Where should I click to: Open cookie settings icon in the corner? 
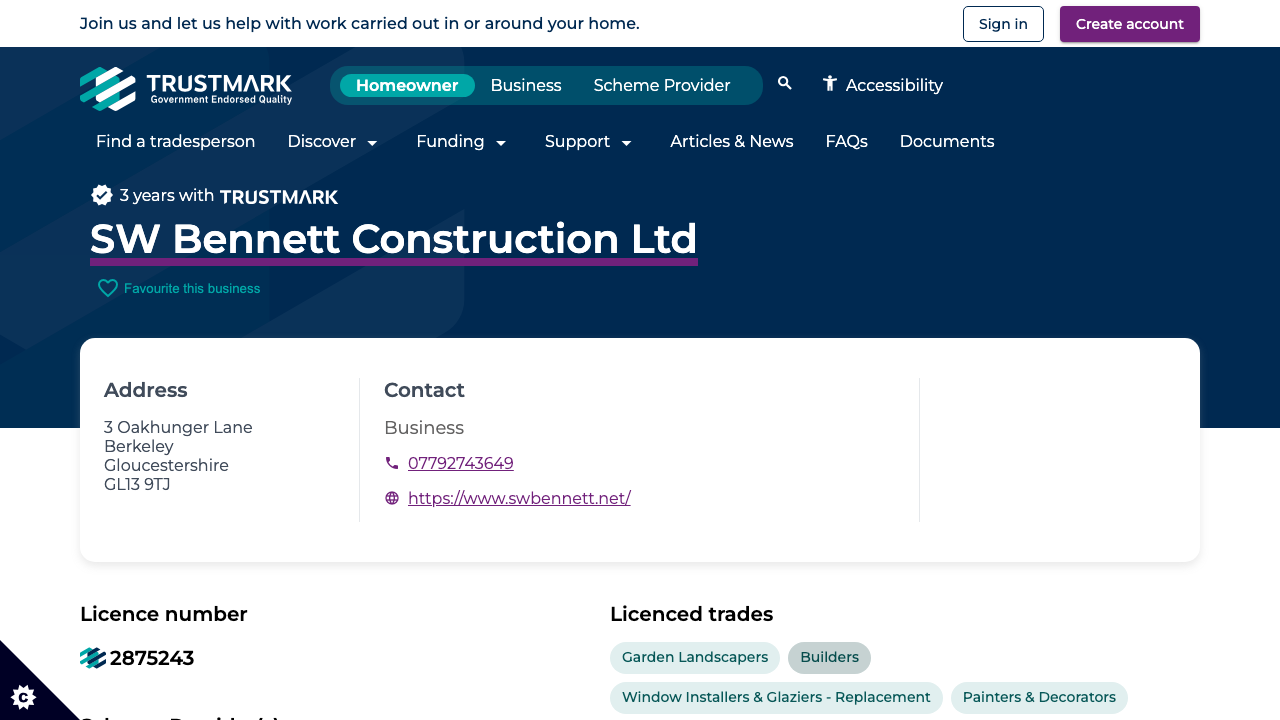pyautogui.click(x=22, y=697)
